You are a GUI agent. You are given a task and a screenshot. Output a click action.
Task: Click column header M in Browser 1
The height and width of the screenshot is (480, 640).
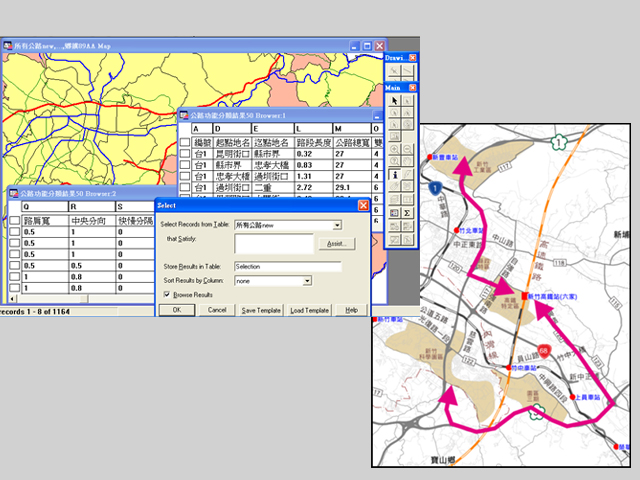[x=351, y=129]
